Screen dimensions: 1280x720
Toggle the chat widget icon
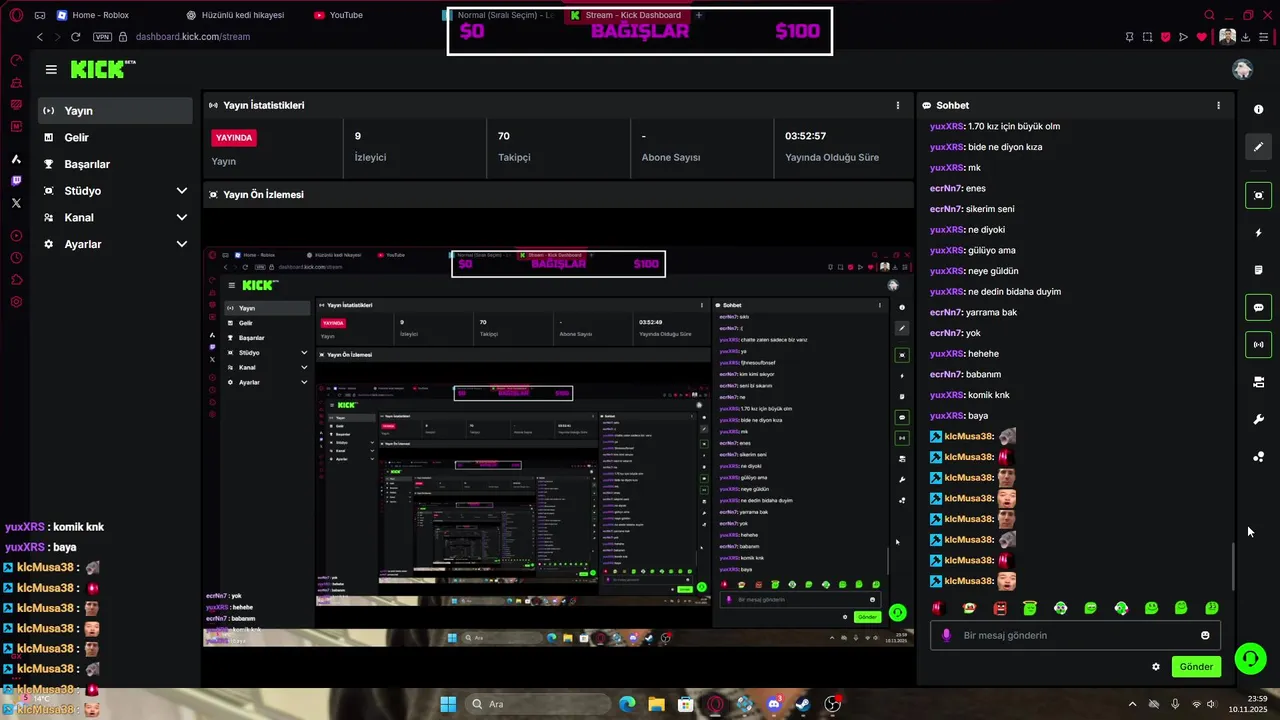coord(1259,307)
